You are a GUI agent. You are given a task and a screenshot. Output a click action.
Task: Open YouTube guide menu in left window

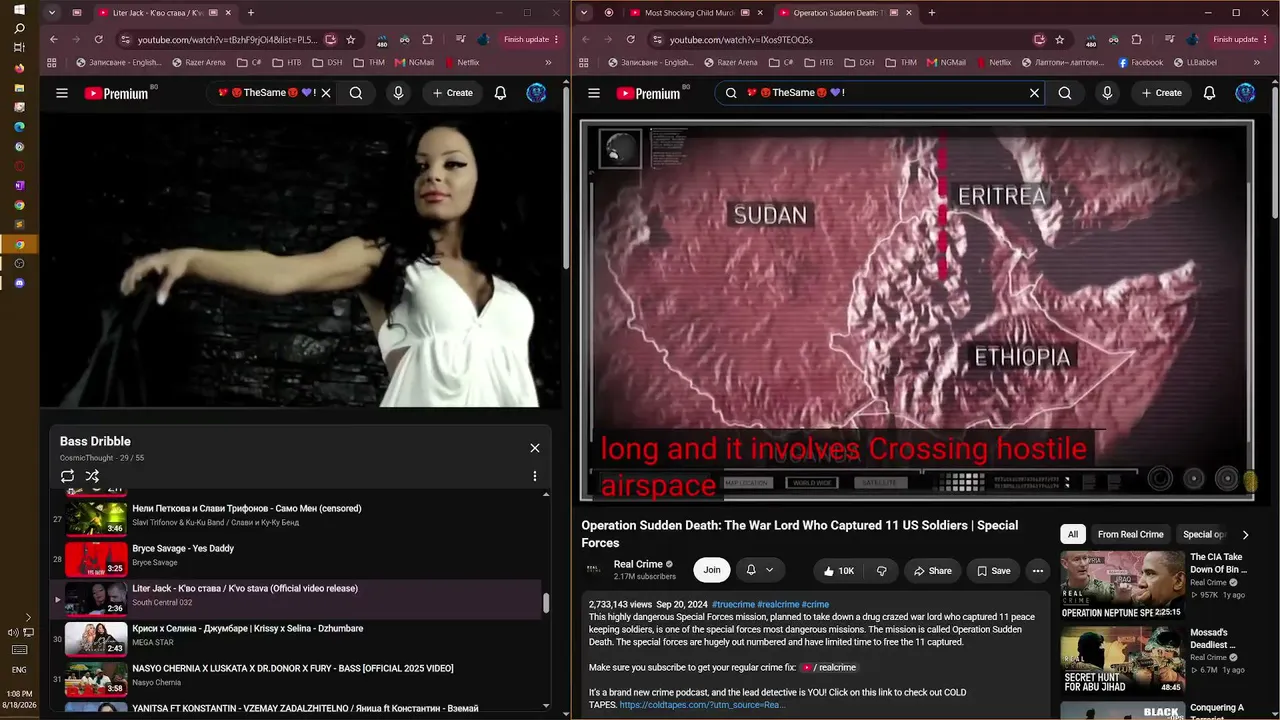pos(62,93)
